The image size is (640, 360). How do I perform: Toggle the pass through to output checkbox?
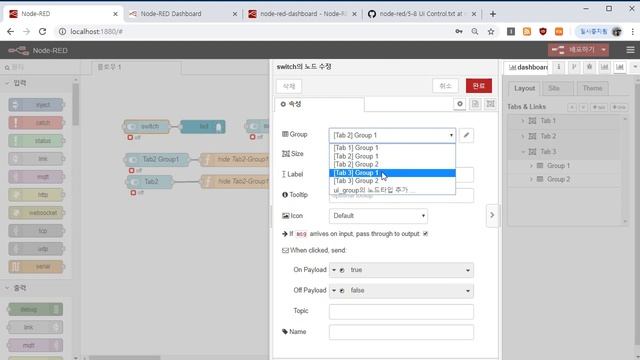tap(425, 234)
